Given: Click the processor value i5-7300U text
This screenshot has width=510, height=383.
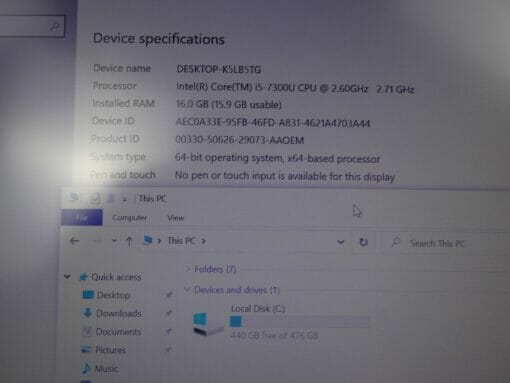Looking at the screenshot, I should (295, 88).
